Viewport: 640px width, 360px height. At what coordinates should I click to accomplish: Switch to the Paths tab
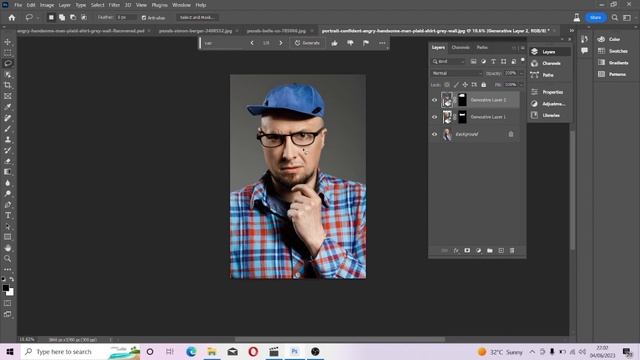[x=482, y=47]
